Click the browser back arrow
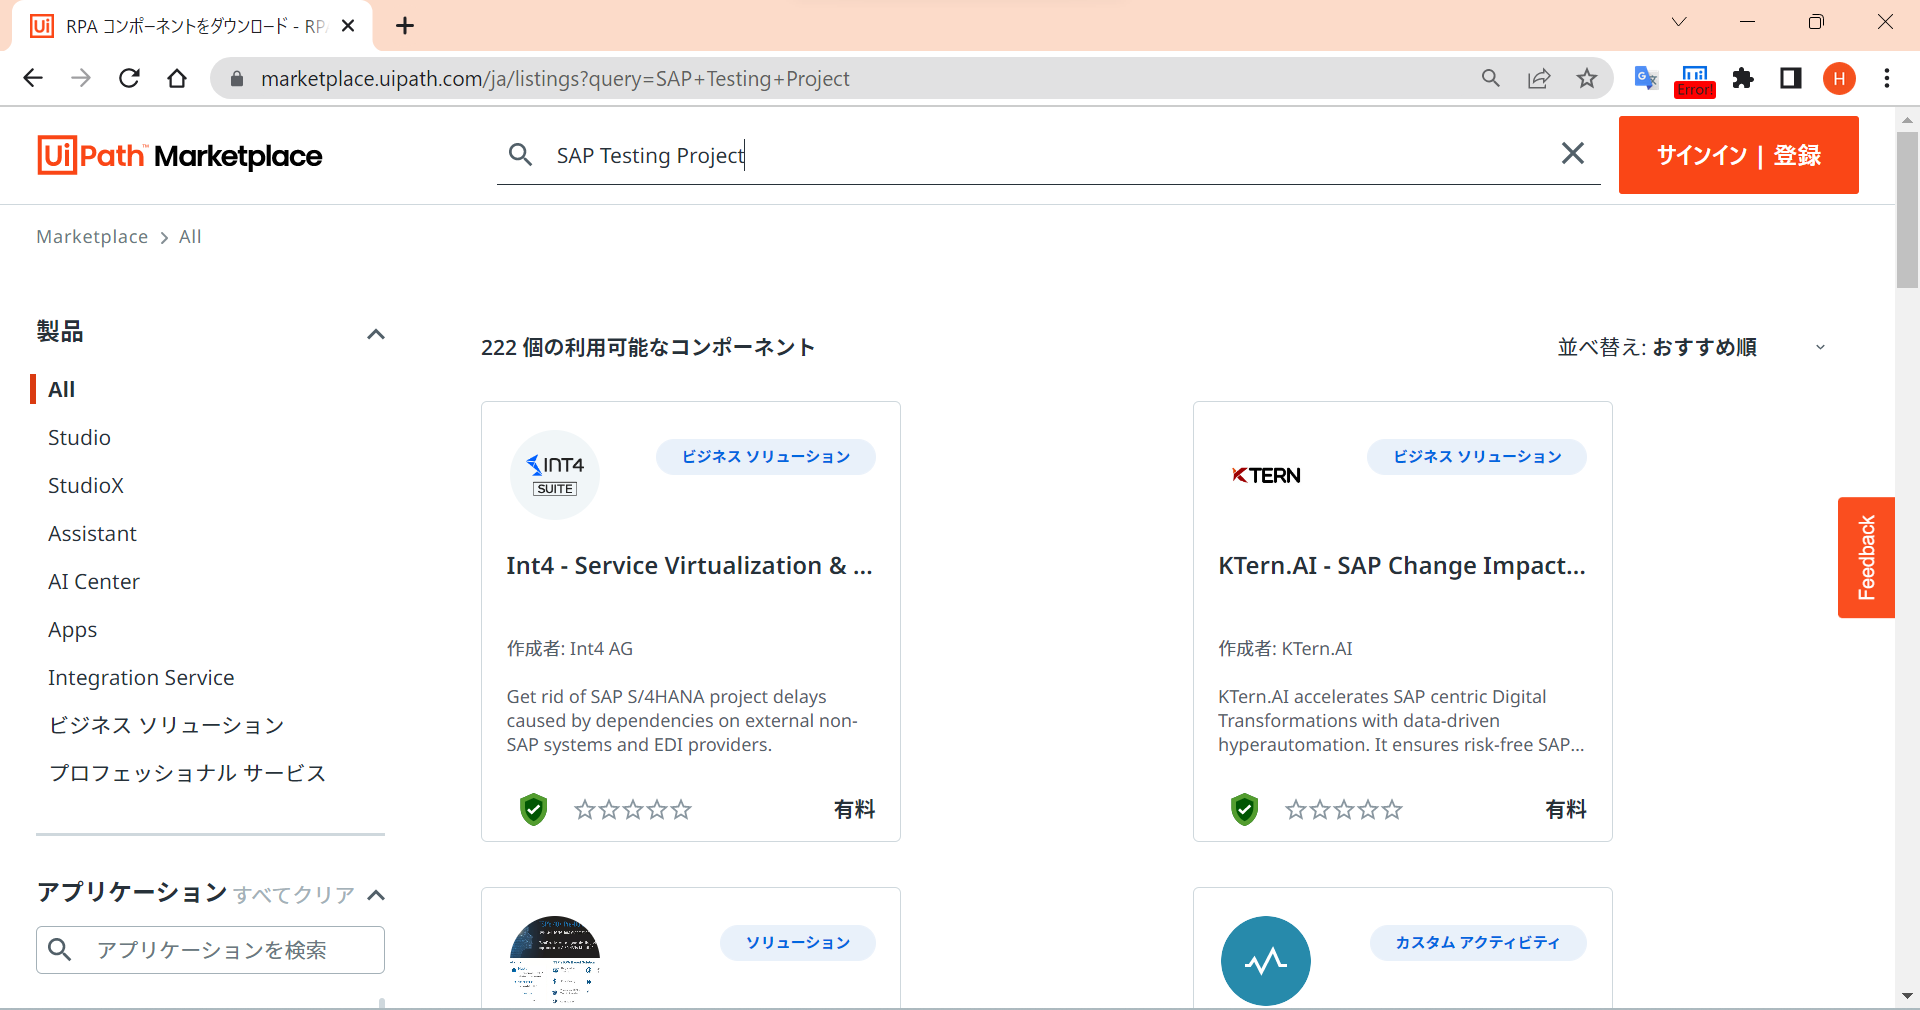The height and width of the screenshot is (1010, 1920). (33, 78)
